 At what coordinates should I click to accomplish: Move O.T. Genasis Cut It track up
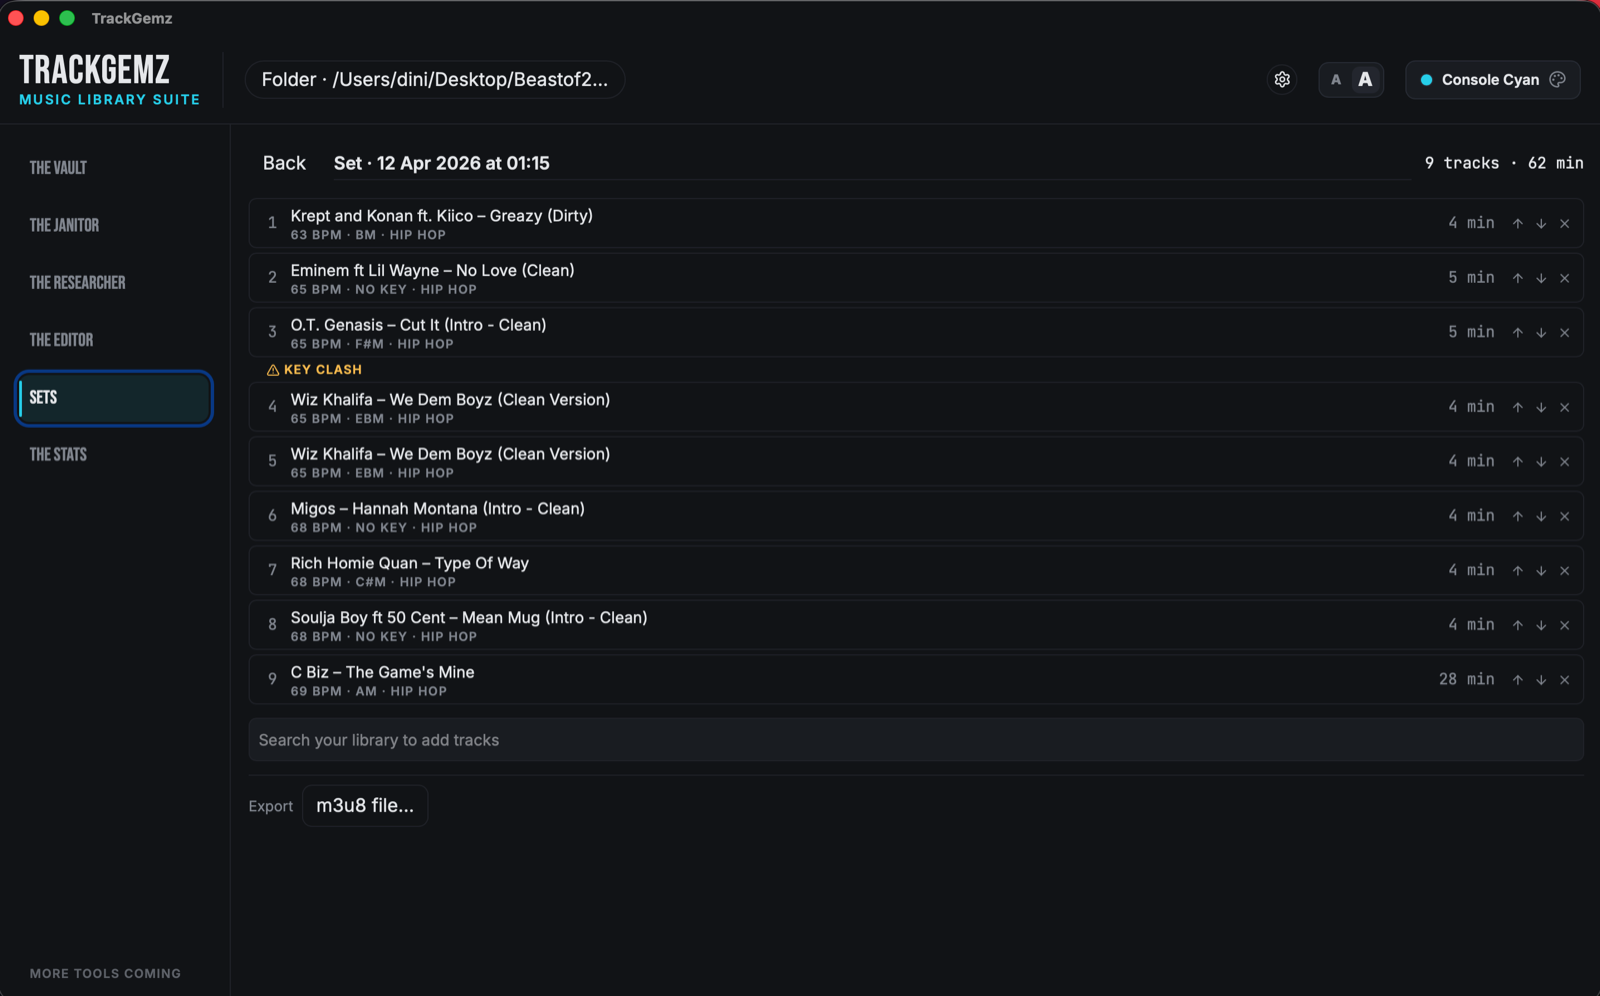1518,333
